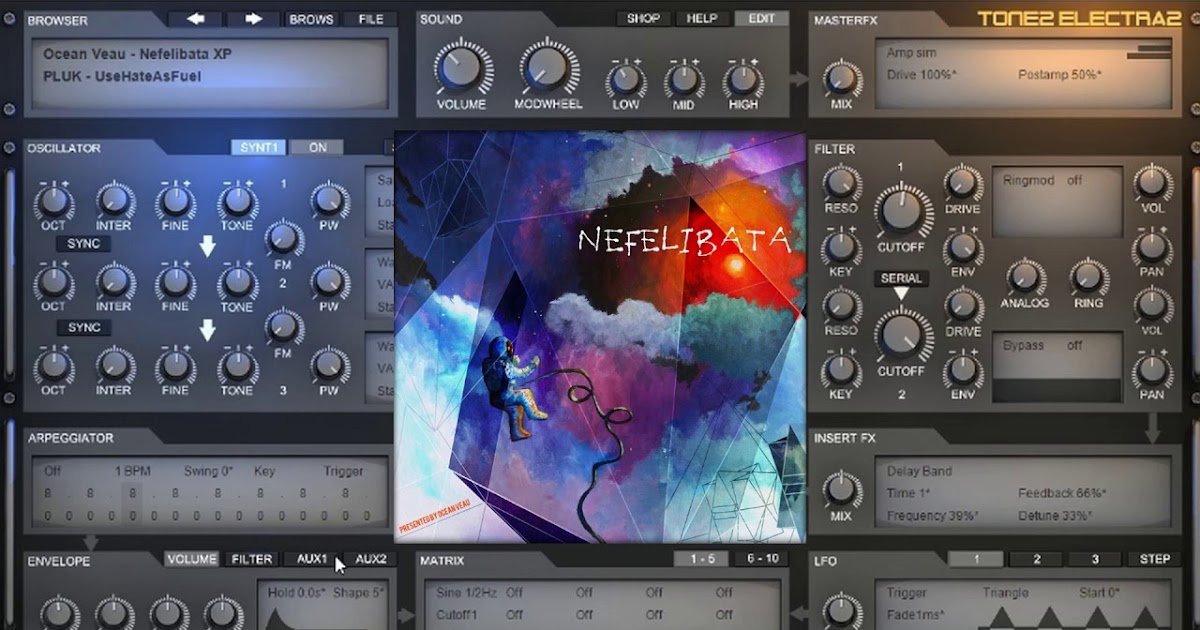Open the SHOP button
This screenshot has width=1200, height=630.
(x=643, y=18)
